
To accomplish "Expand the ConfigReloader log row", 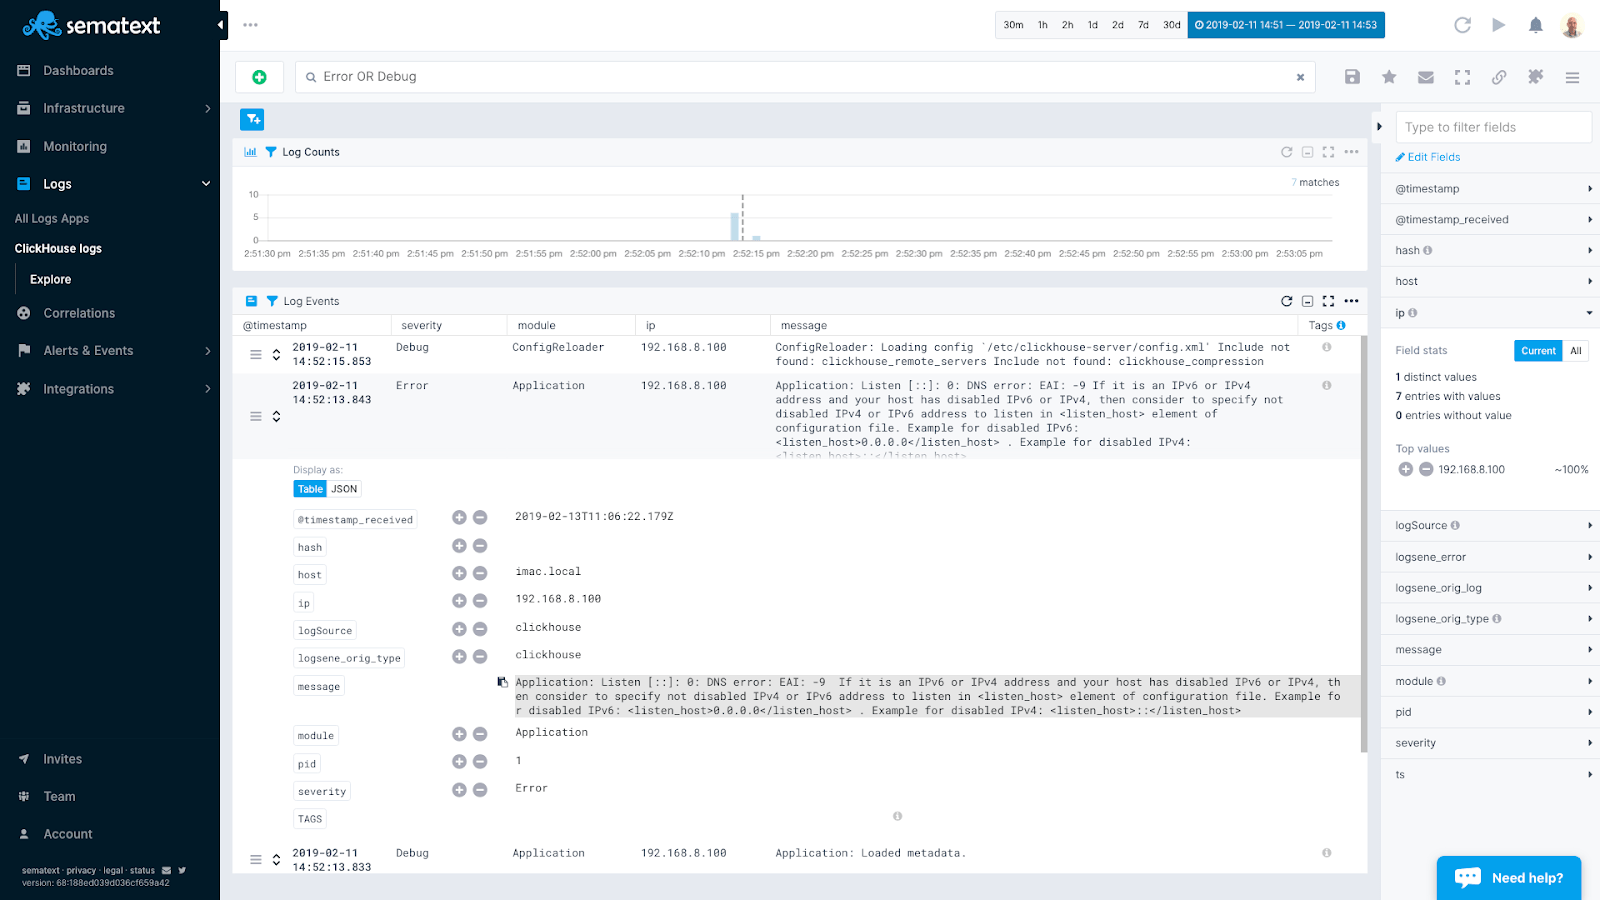I will (276, 355).
